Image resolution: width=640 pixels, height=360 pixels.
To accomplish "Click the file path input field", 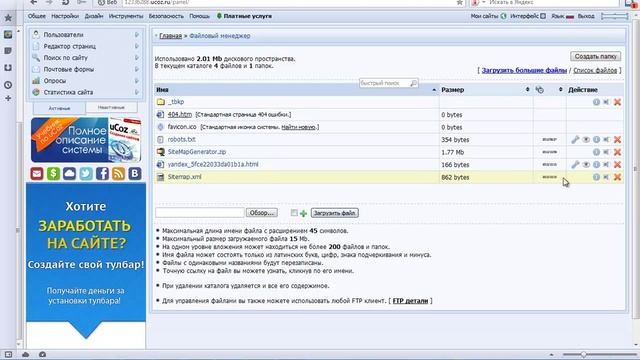I will pos(200,213).
